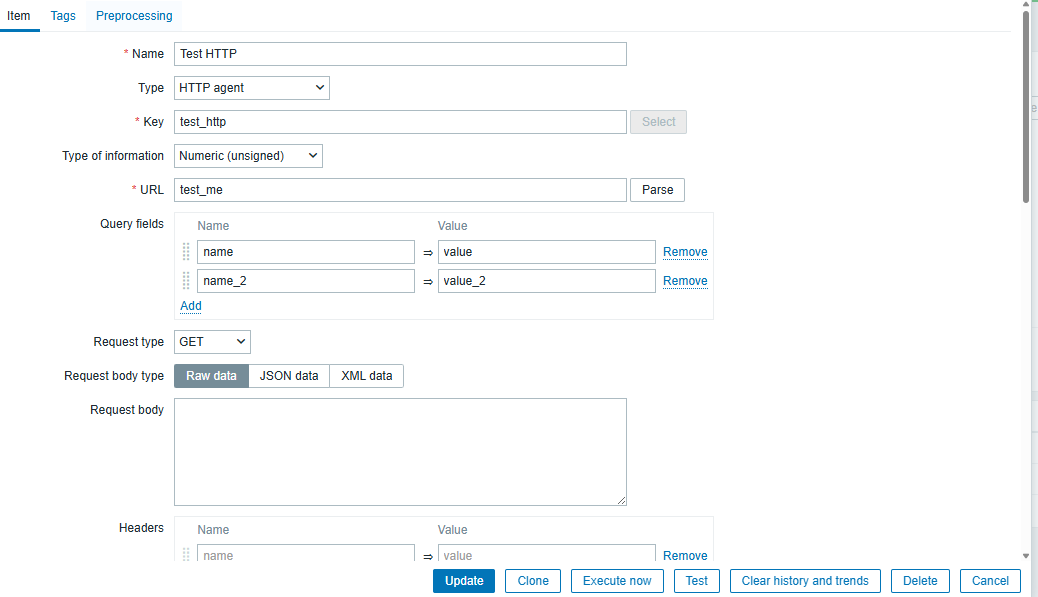Choose XML data request body type
Viewport: 1038px width, 597px height.
click(366, 376)
